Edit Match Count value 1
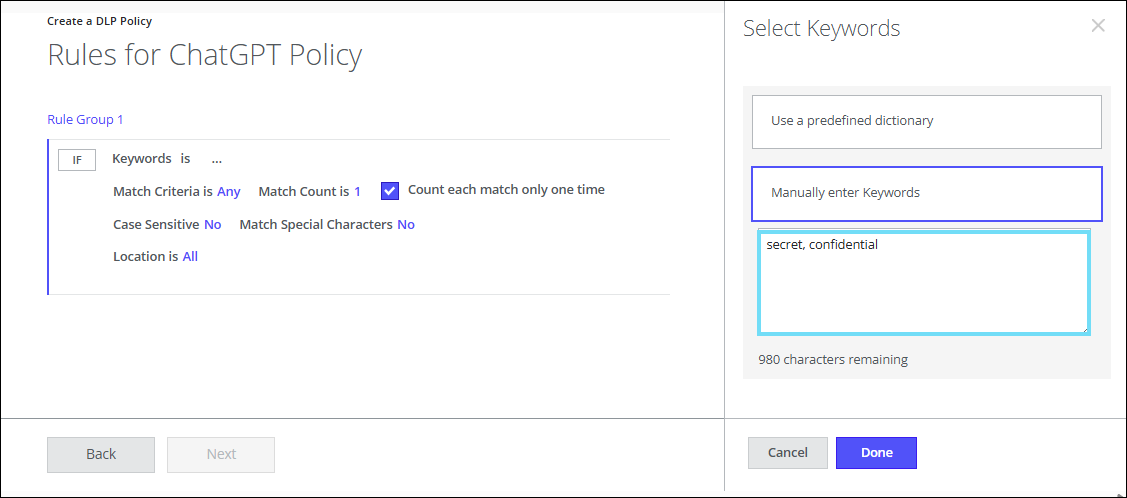1127x498 pixels. coord(357,191)
